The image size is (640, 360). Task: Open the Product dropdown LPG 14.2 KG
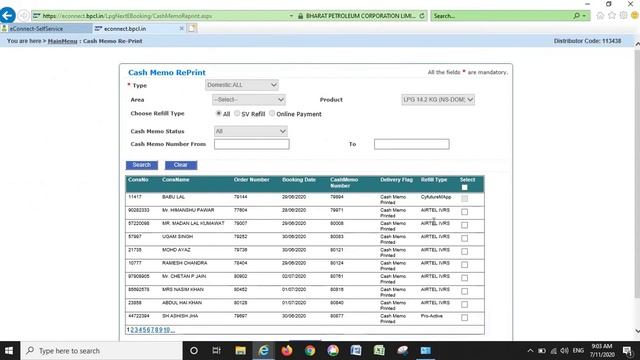(x=438, y=100)
